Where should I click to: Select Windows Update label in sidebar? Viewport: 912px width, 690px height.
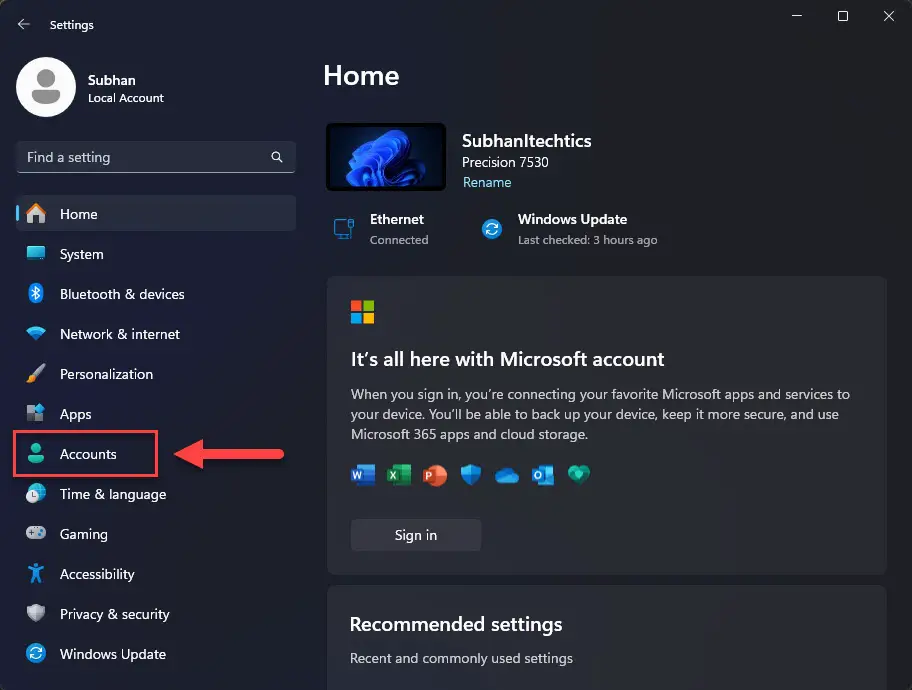[113, 654]
